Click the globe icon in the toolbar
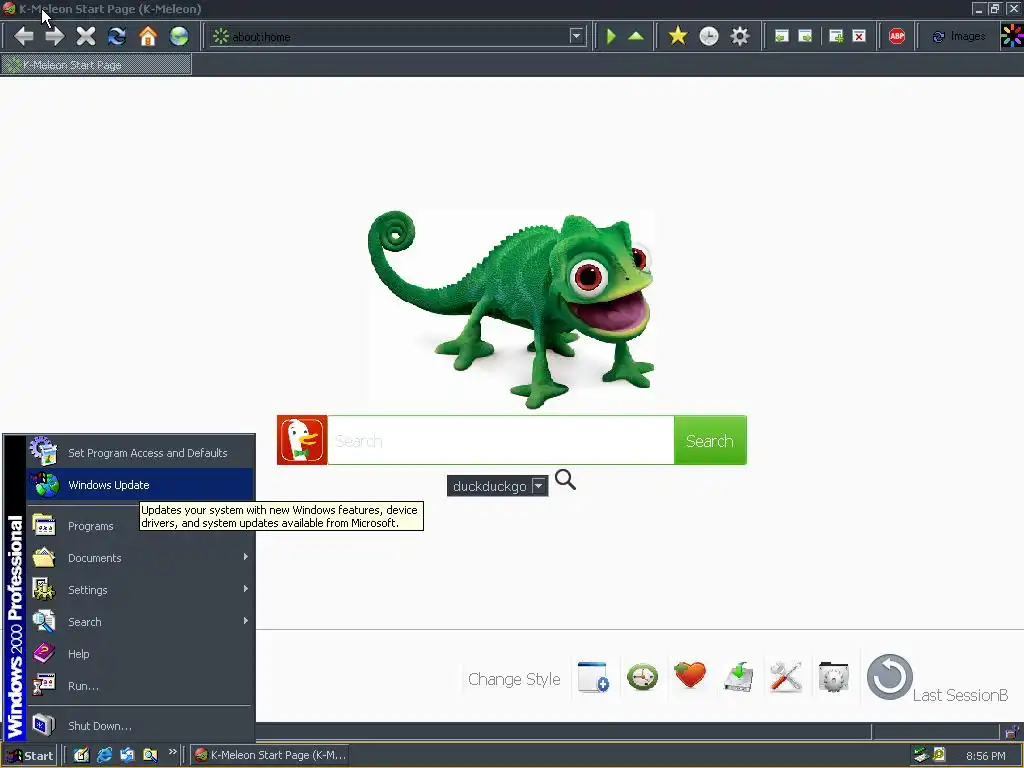The width and height of the screenshot is (1024, 768). coord(179,36)
